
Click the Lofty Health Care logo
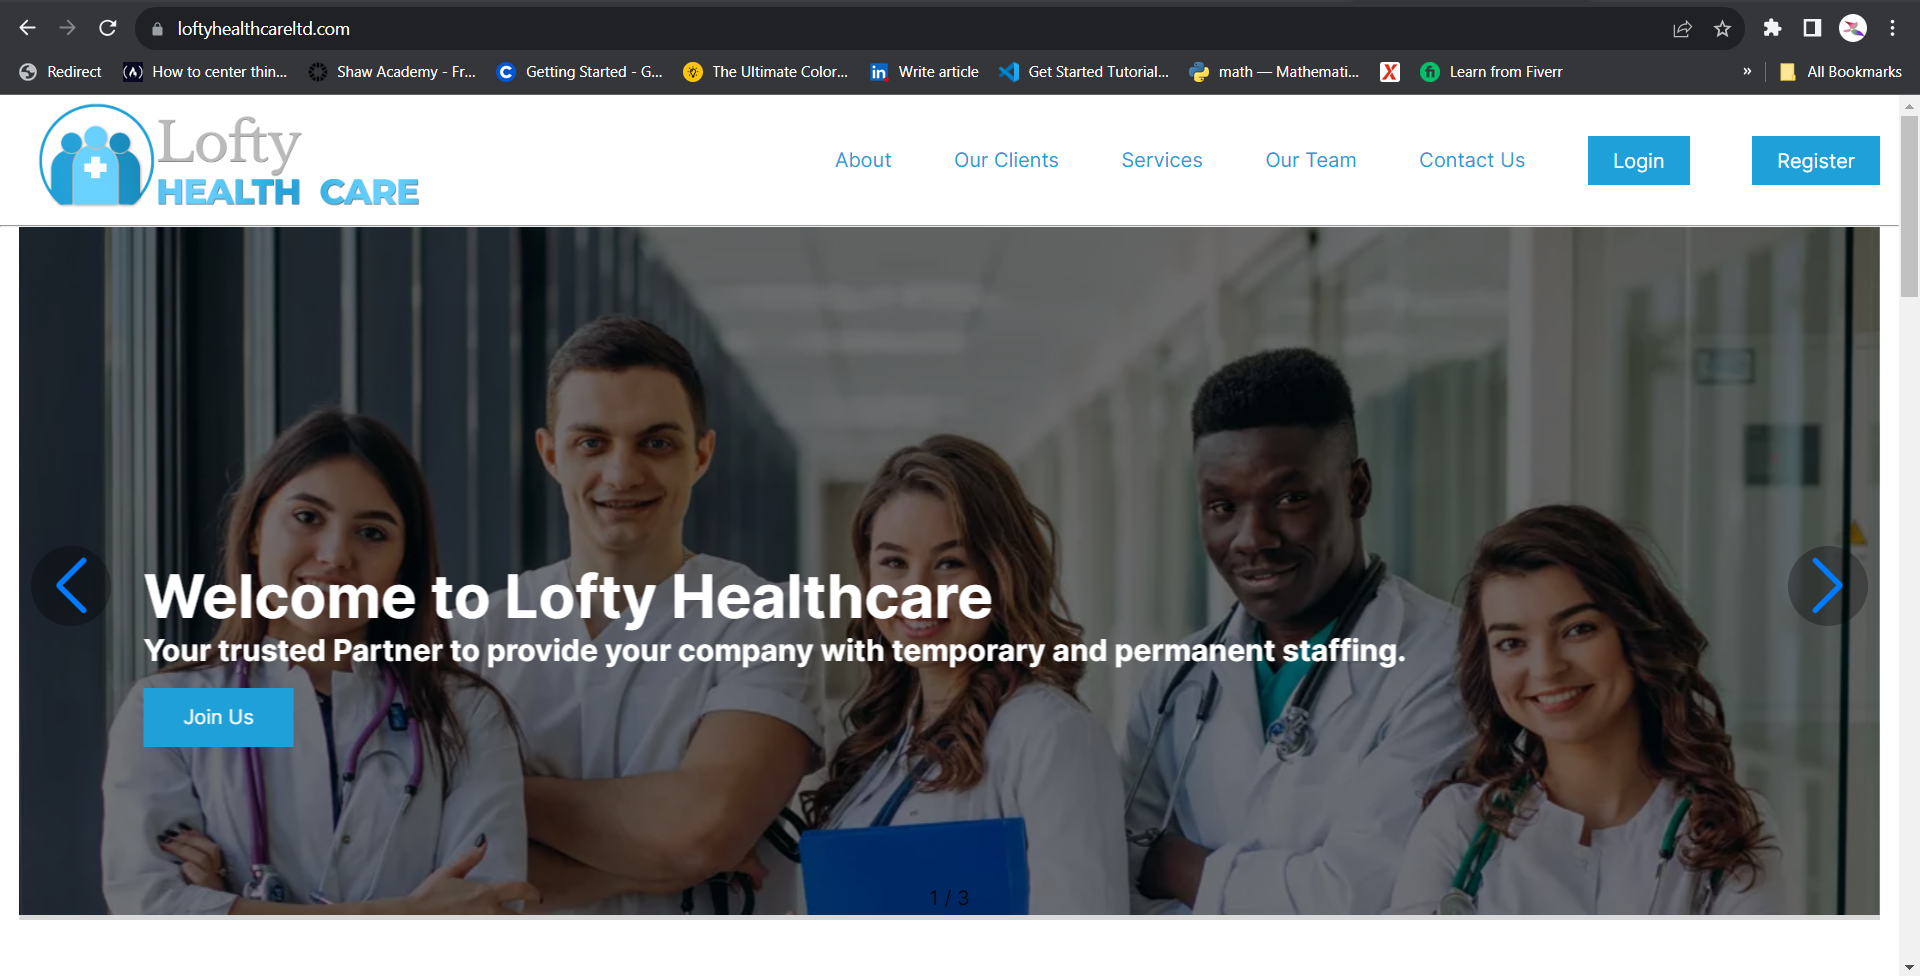click(229, 156)
